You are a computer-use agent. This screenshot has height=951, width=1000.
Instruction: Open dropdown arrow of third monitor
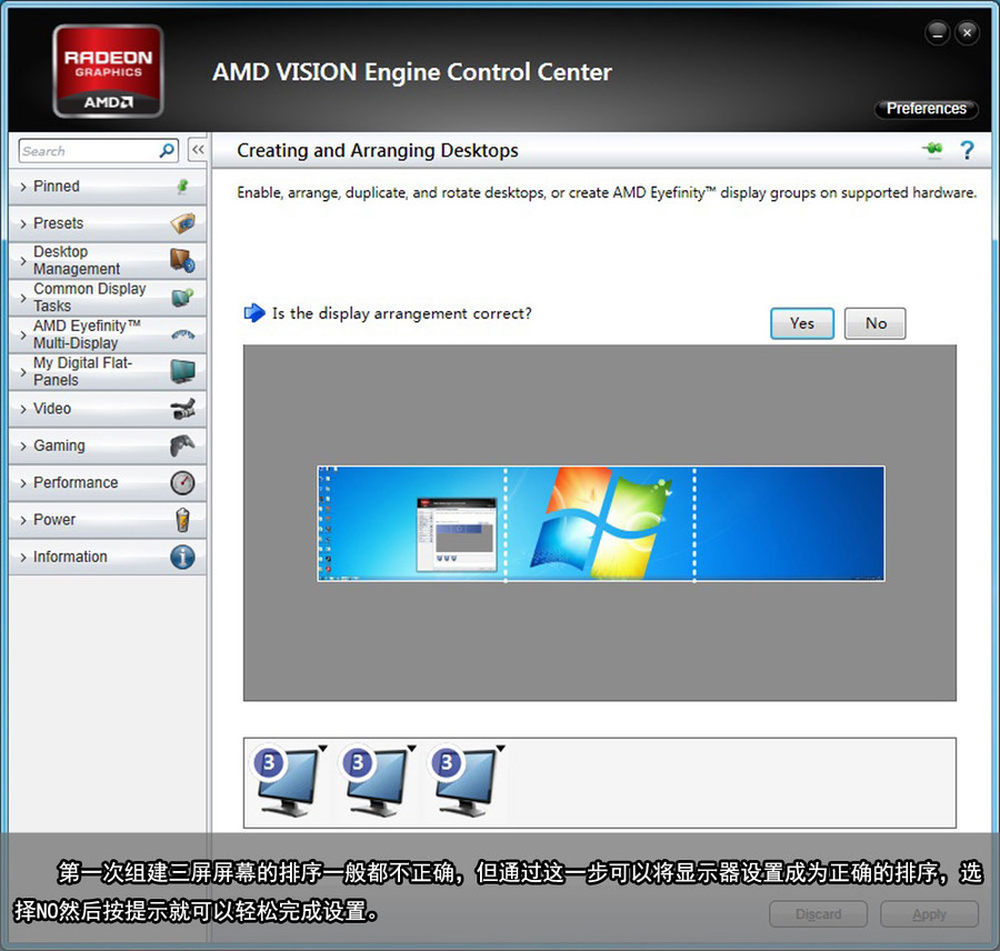click(x=501, y=748)
